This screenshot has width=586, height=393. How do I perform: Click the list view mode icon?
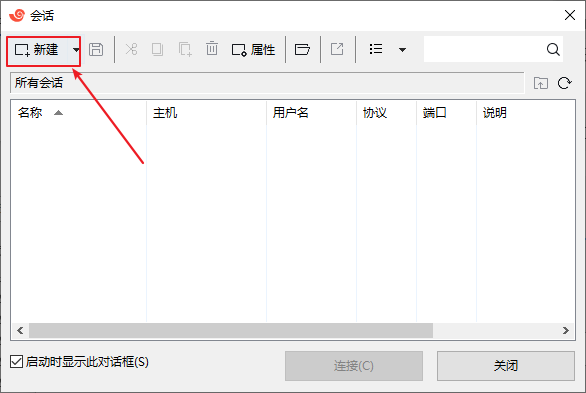point(376,49)
